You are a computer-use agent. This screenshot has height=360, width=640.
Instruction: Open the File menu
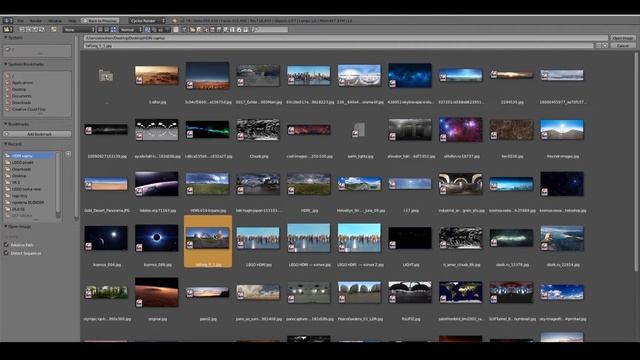(20, 20)
